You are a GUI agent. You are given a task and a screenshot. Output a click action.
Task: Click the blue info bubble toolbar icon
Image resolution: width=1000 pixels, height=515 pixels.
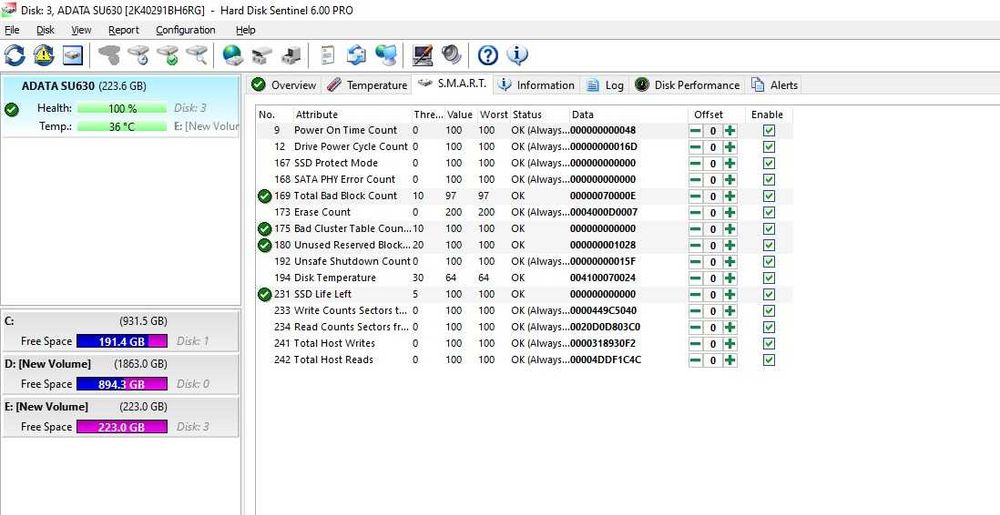pos(517,55)
